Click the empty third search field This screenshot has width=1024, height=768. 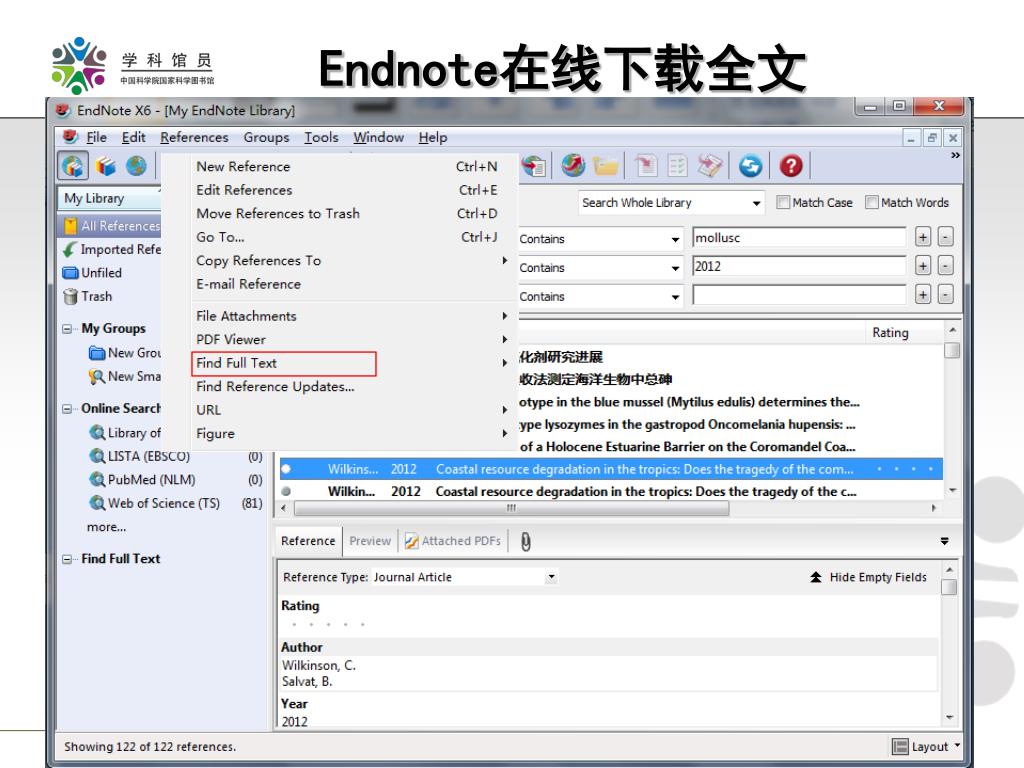(799, 295)
